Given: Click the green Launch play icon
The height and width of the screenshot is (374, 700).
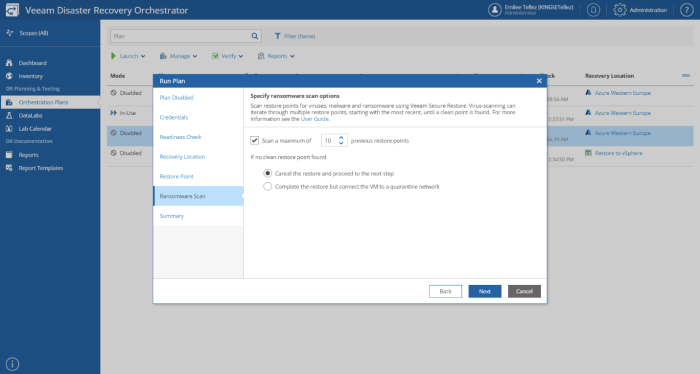Looking at the screenshot, I should click(113, 56).
